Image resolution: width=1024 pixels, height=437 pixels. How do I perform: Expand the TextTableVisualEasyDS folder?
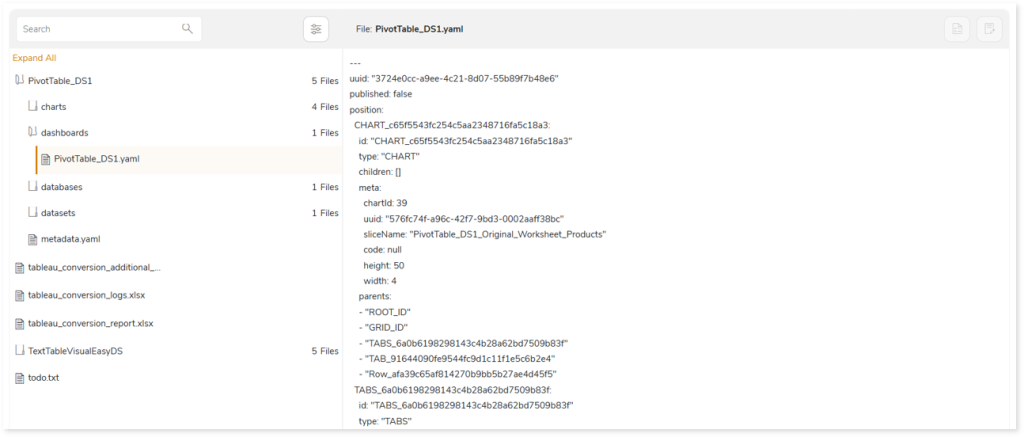tap(20, 351)
